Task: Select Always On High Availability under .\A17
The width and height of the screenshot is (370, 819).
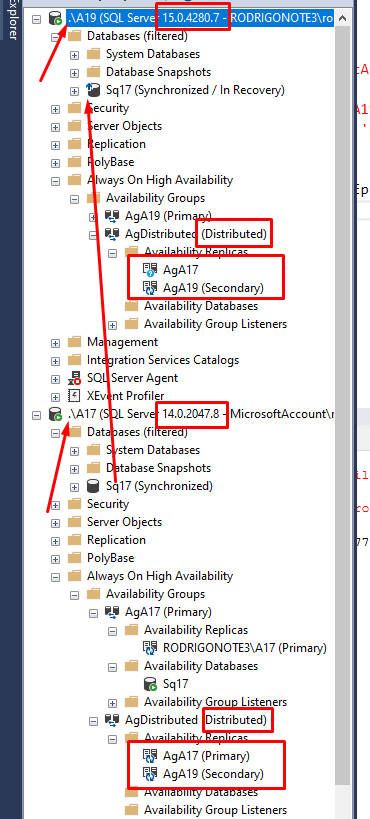Action: pos(160,576)
